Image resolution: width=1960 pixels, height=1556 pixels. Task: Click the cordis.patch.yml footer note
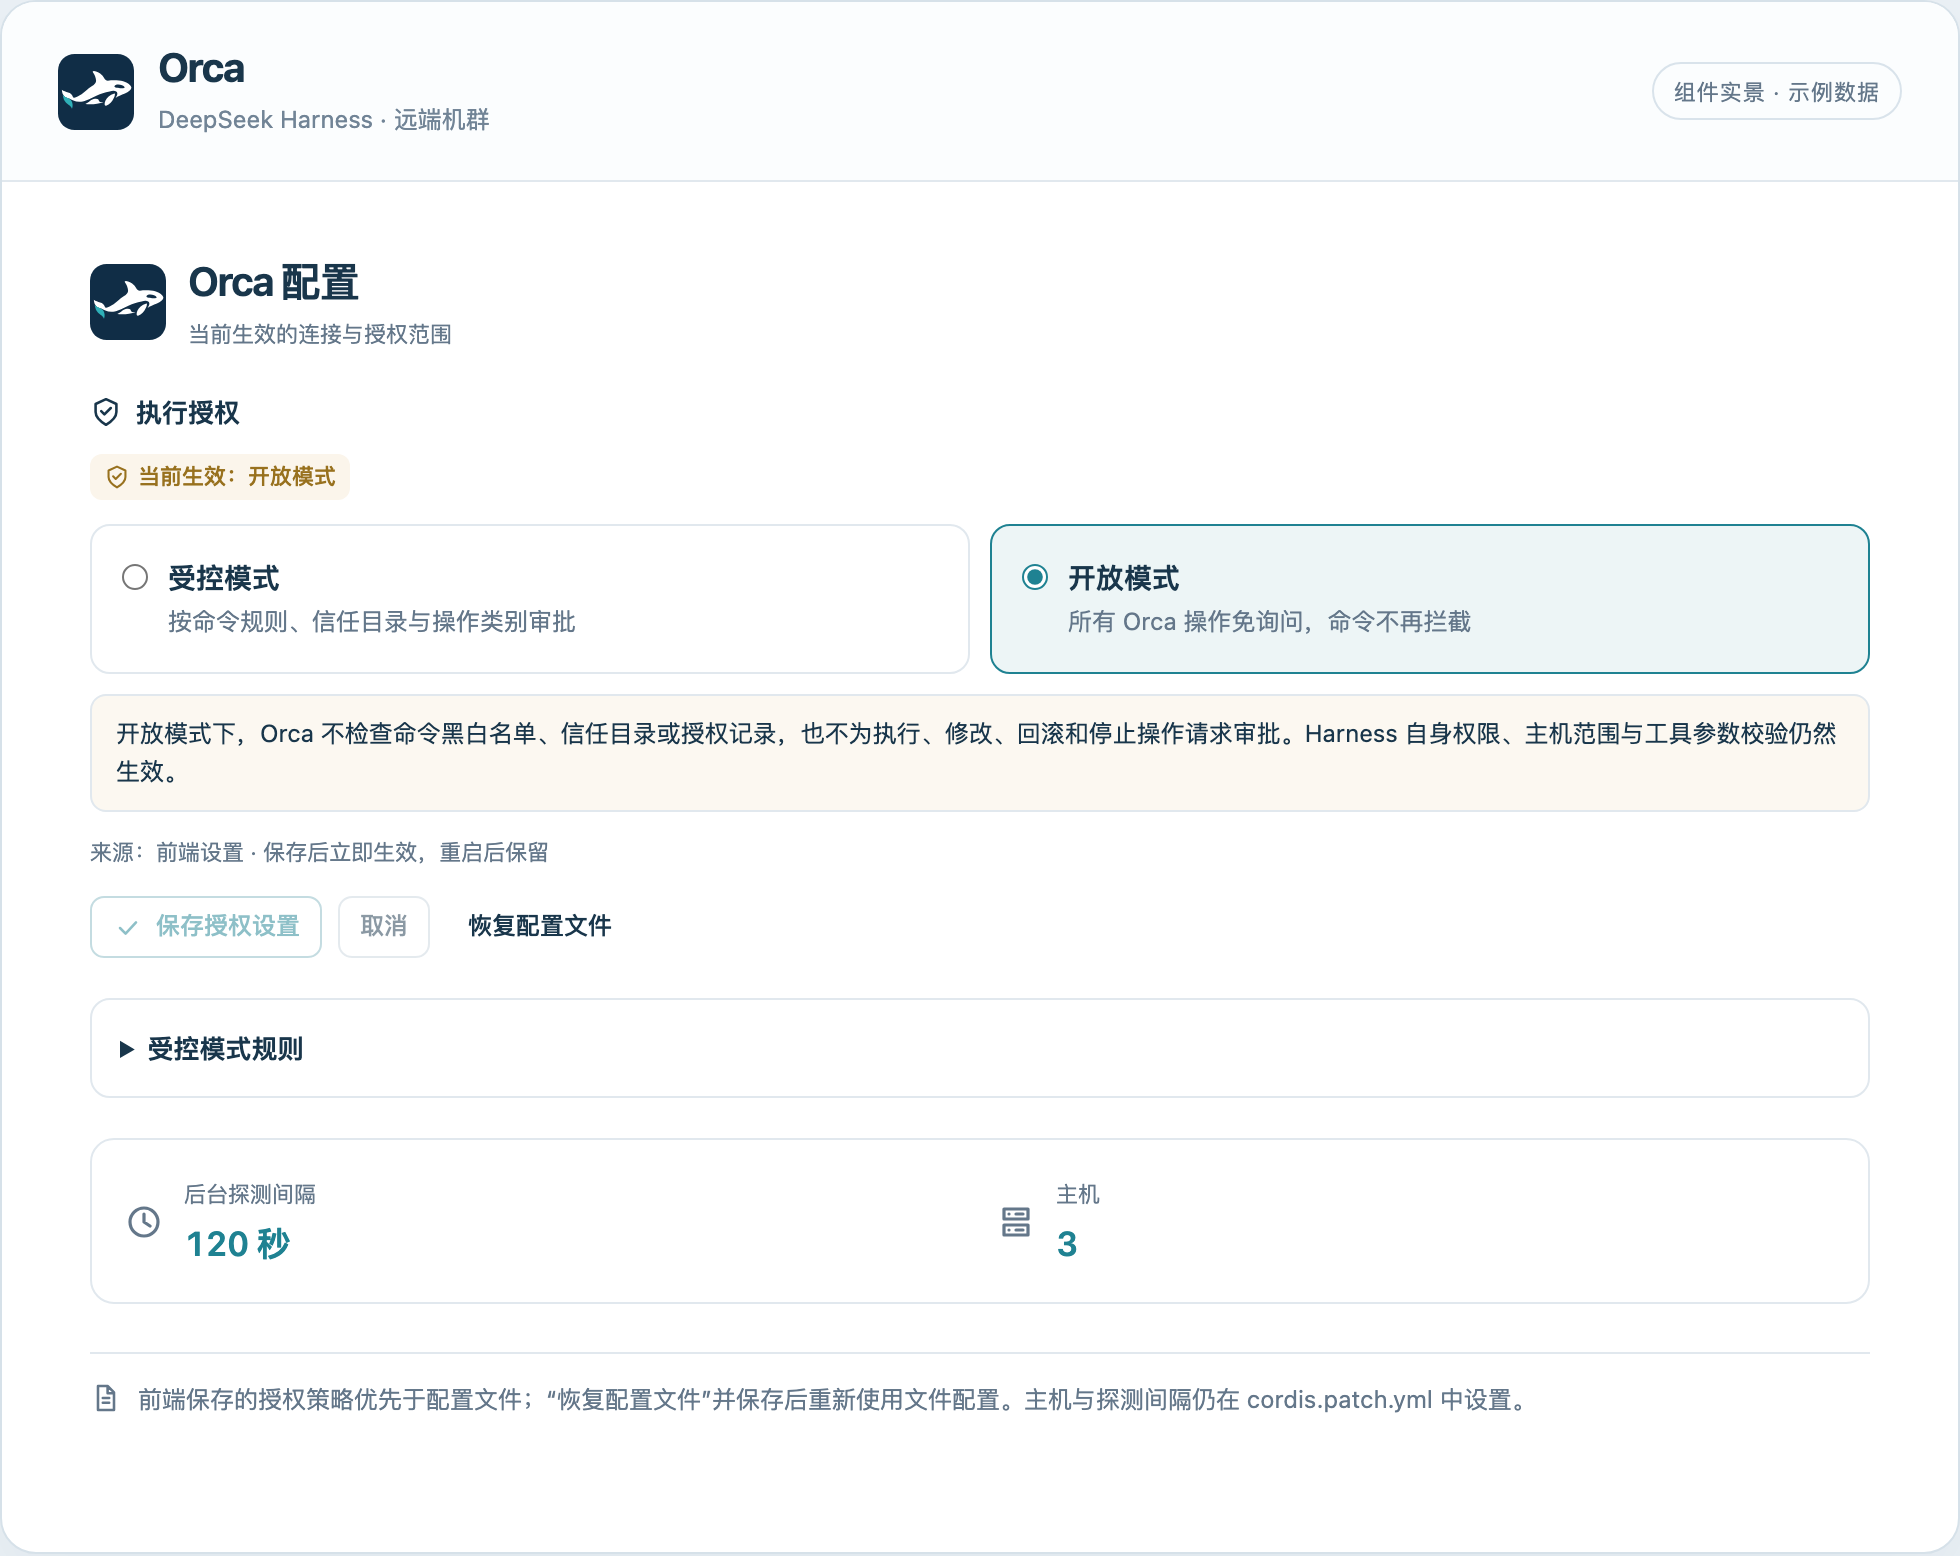coord(835,1400)
